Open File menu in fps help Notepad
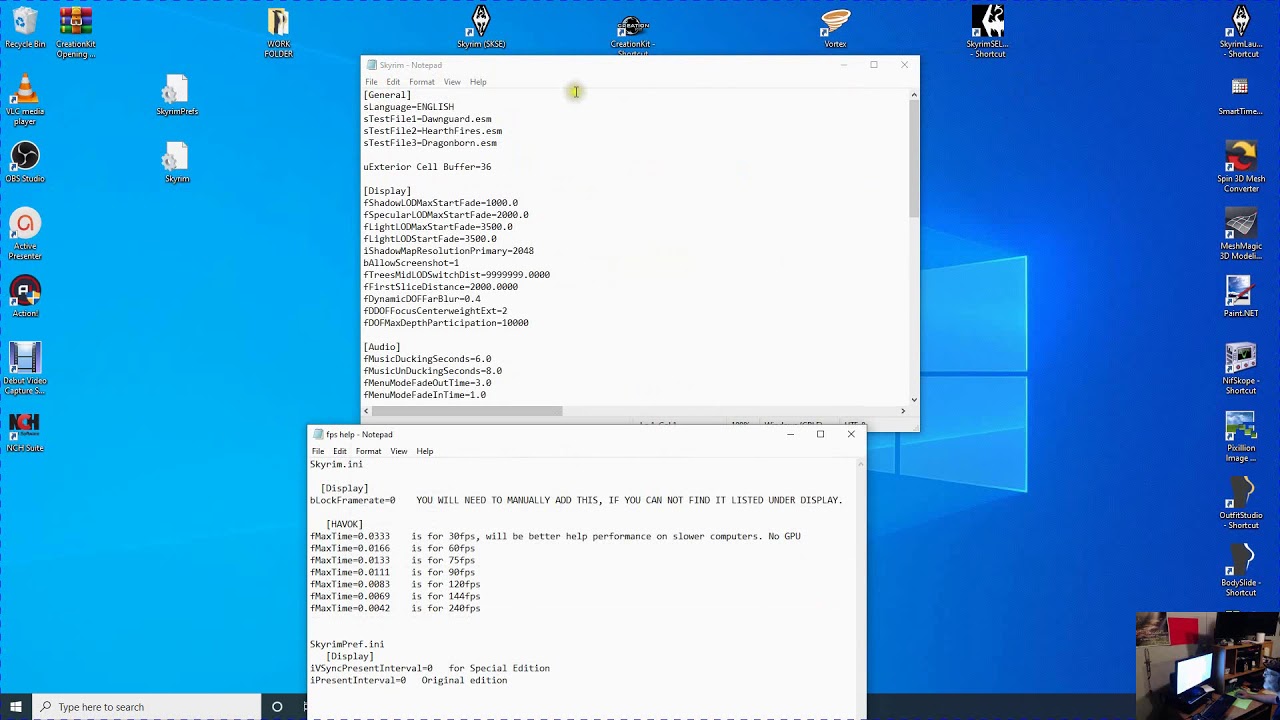 [x=318, y=451]
